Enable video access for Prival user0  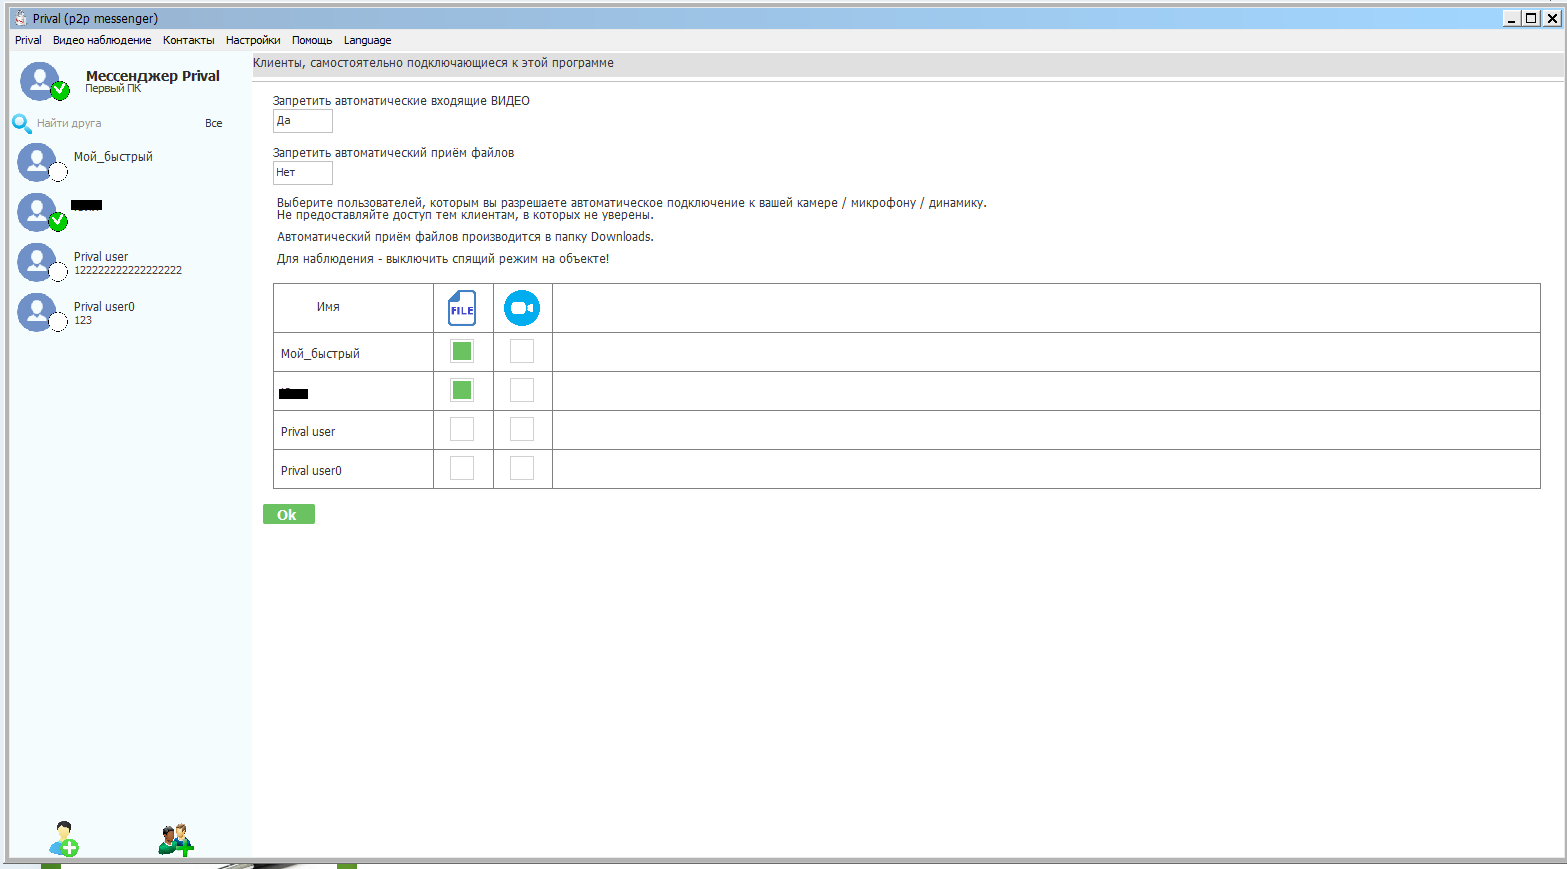pyautogui.click(x=522, y=468)
